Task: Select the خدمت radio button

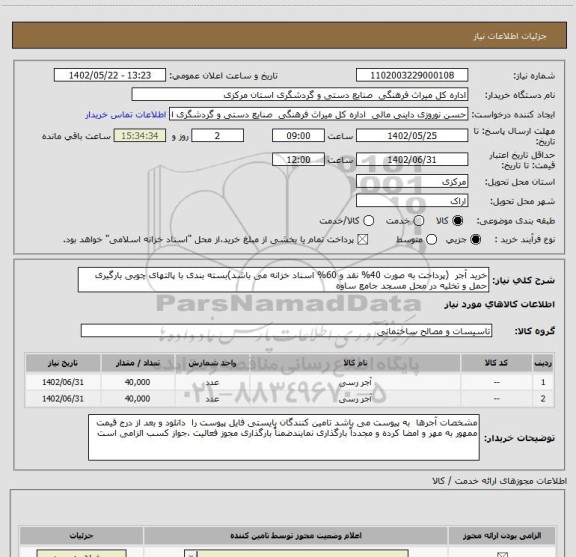Action: [419, 221]
